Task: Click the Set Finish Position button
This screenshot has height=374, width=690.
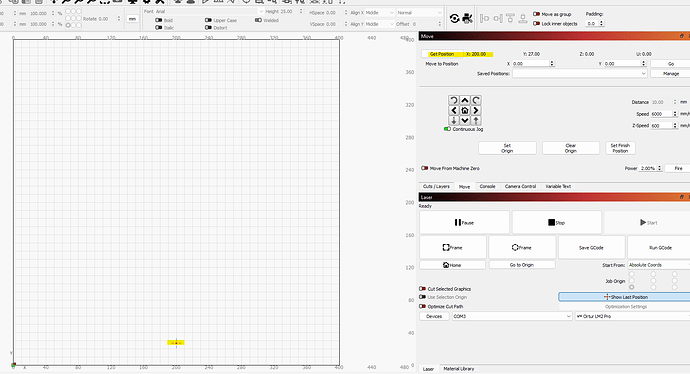Action: tap(620, 148)
